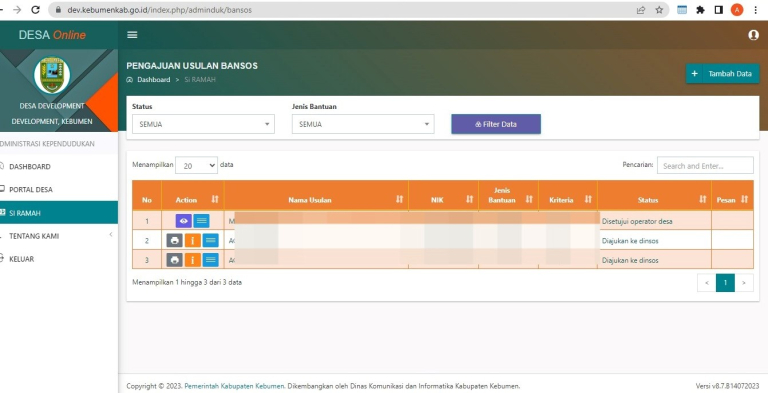Open Dashboard in the sidebar

click(x=29, y=167)
